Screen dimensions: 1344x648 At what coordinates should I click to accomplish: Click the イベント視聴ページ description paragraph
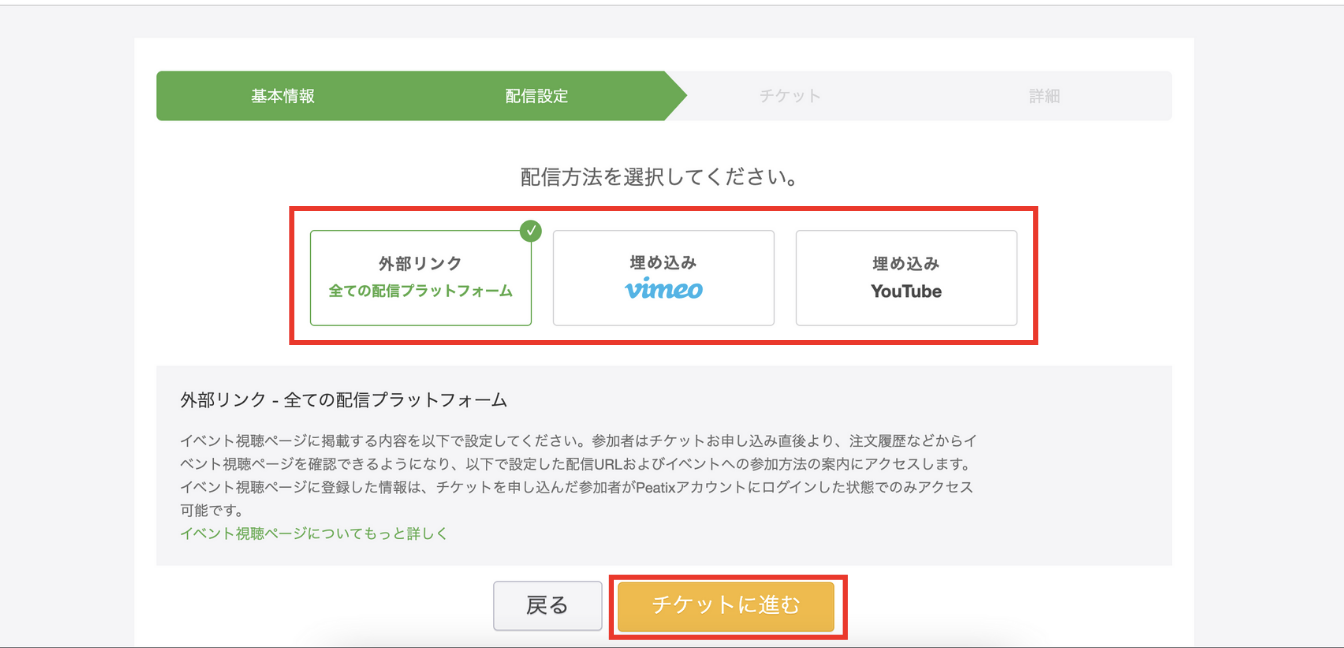[578, 475]
